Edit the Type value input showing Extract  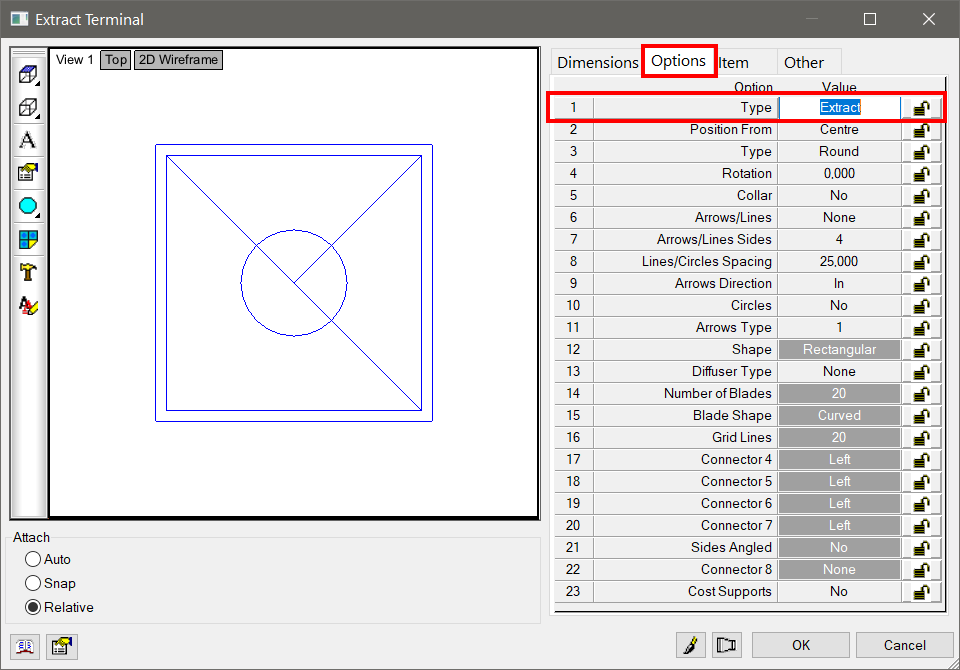click(x=840, y=107)
